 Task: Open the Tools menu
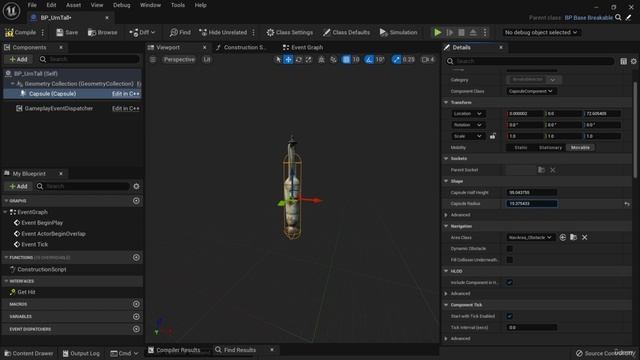coord(178,5)
